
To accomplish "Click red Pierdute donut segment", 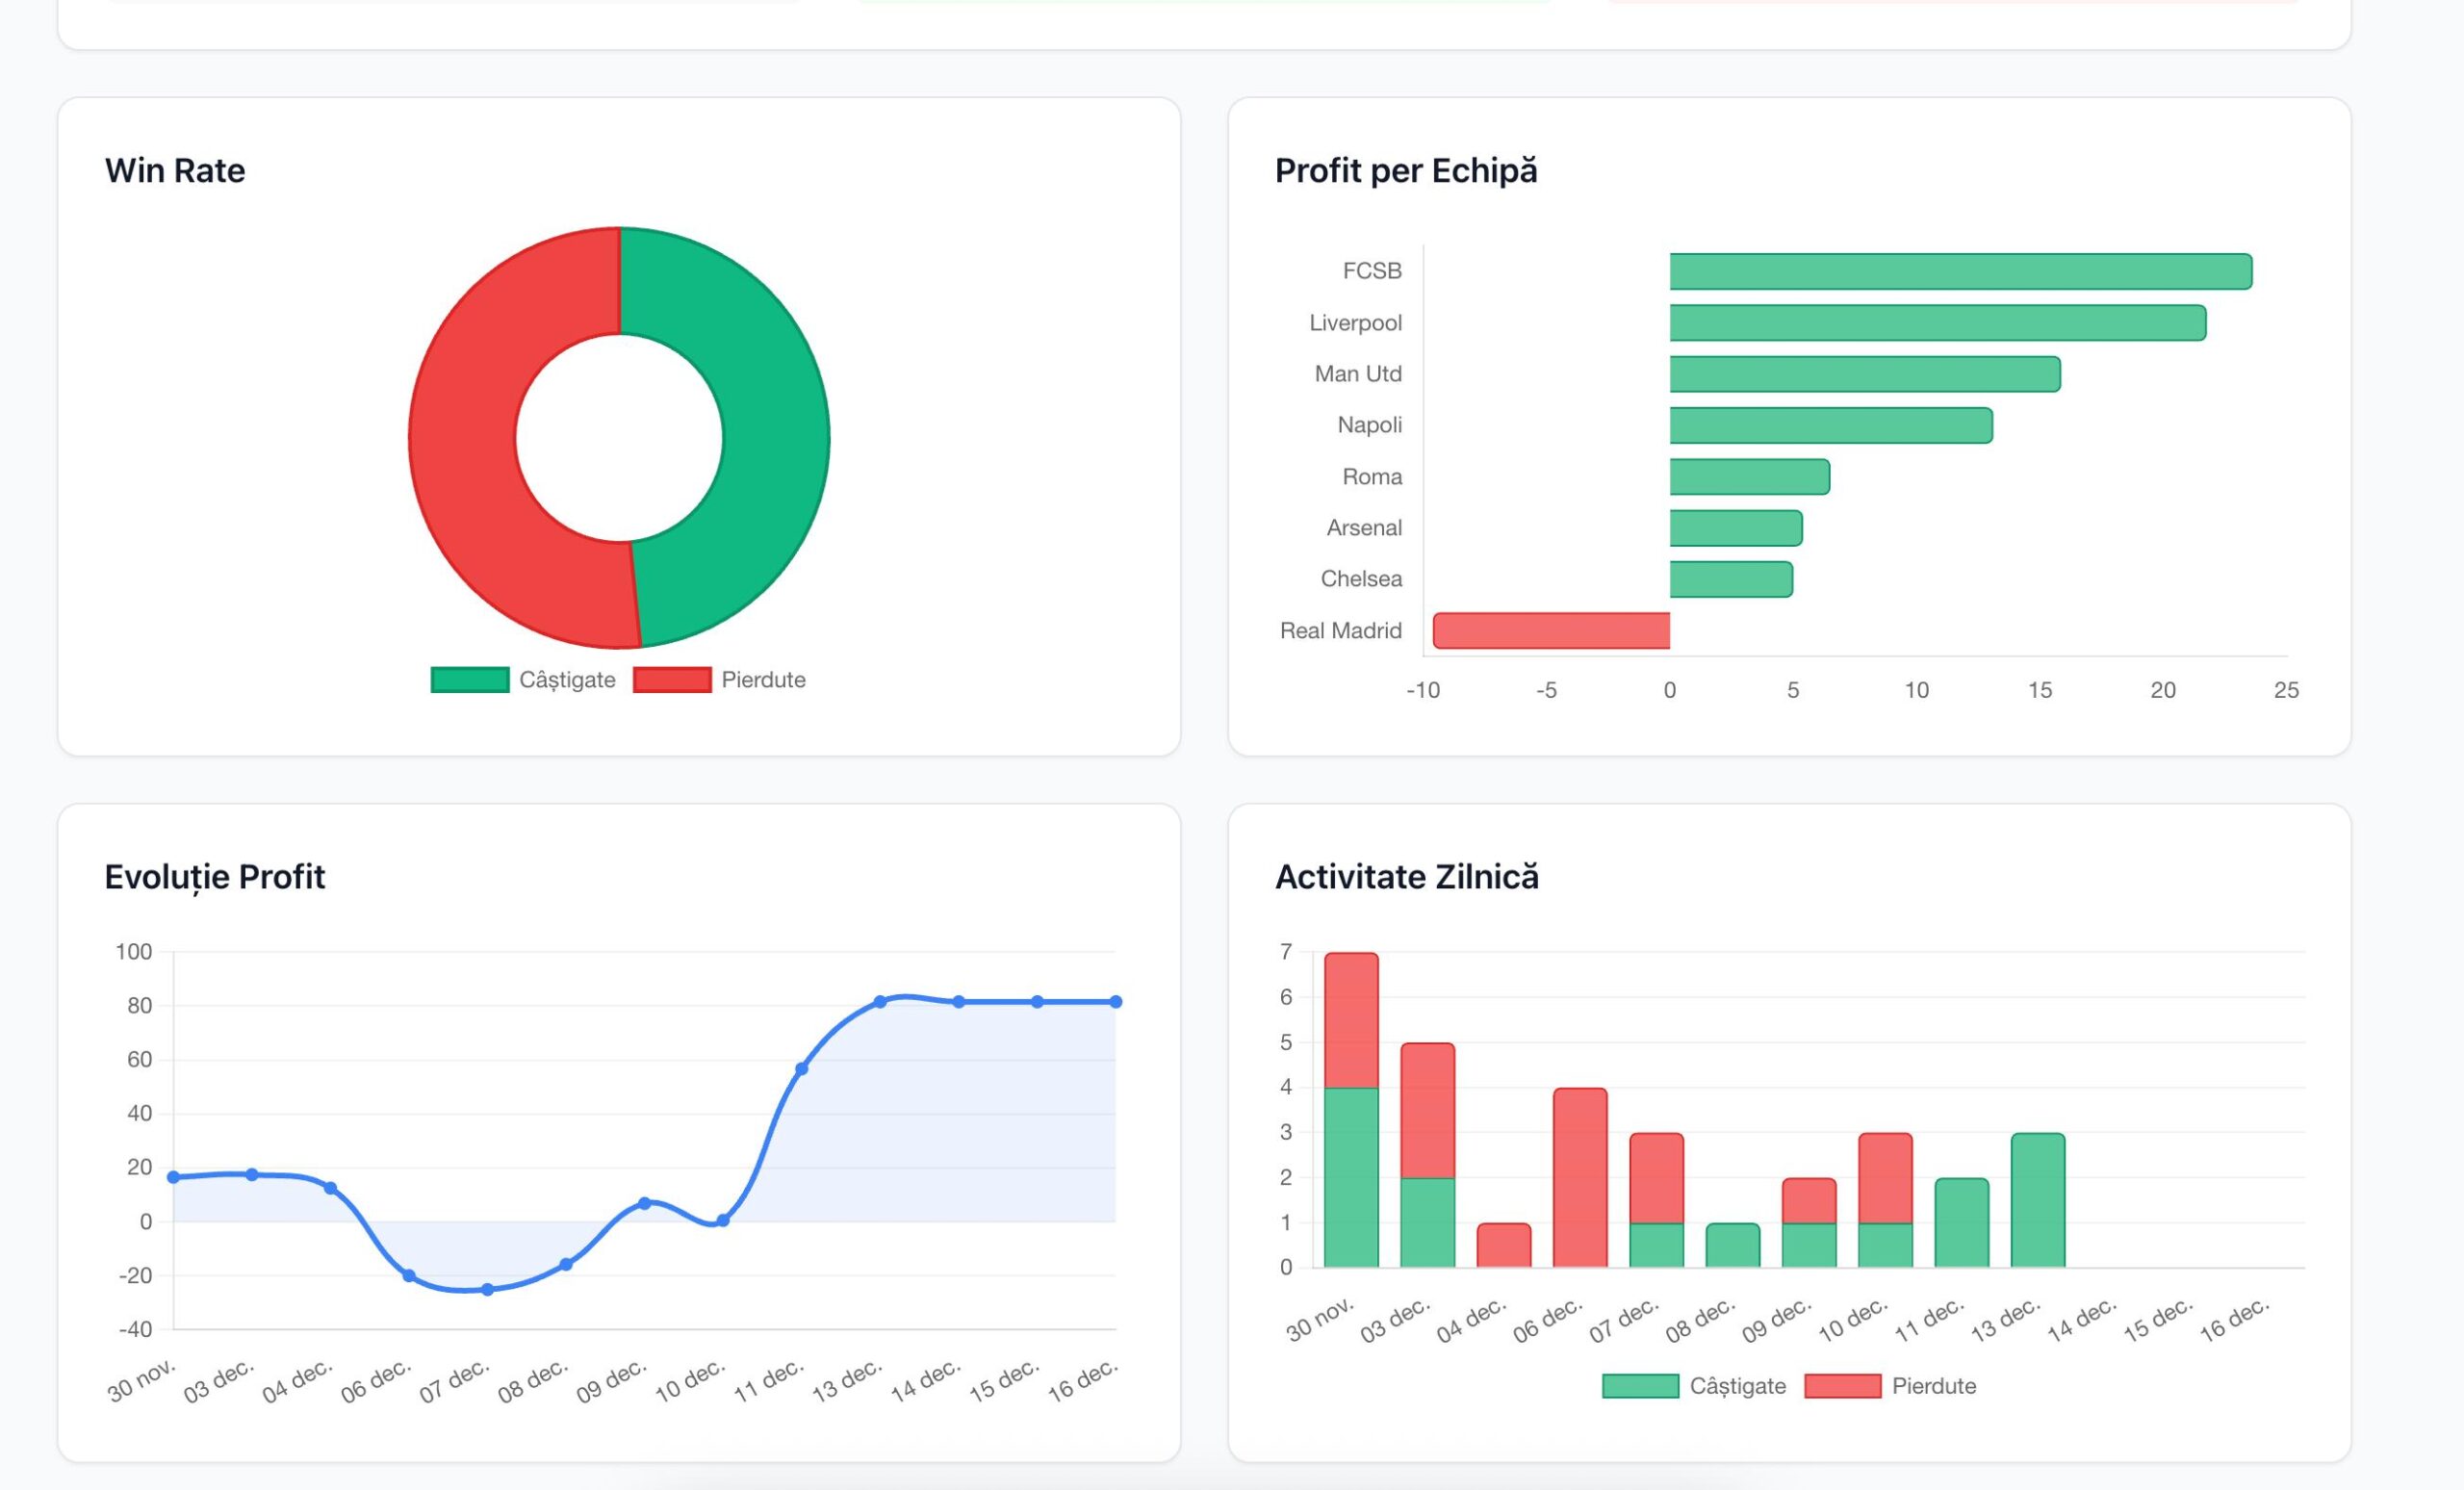I will pos(462,440).
